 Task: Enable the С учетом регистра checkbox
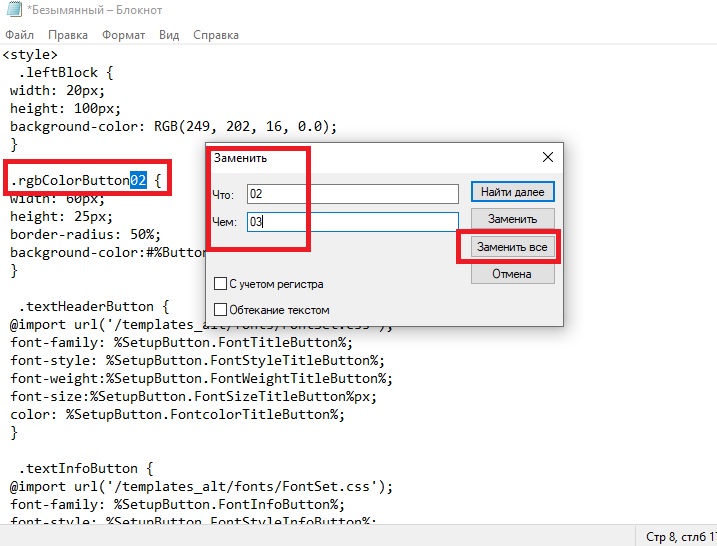click(220, 284)
